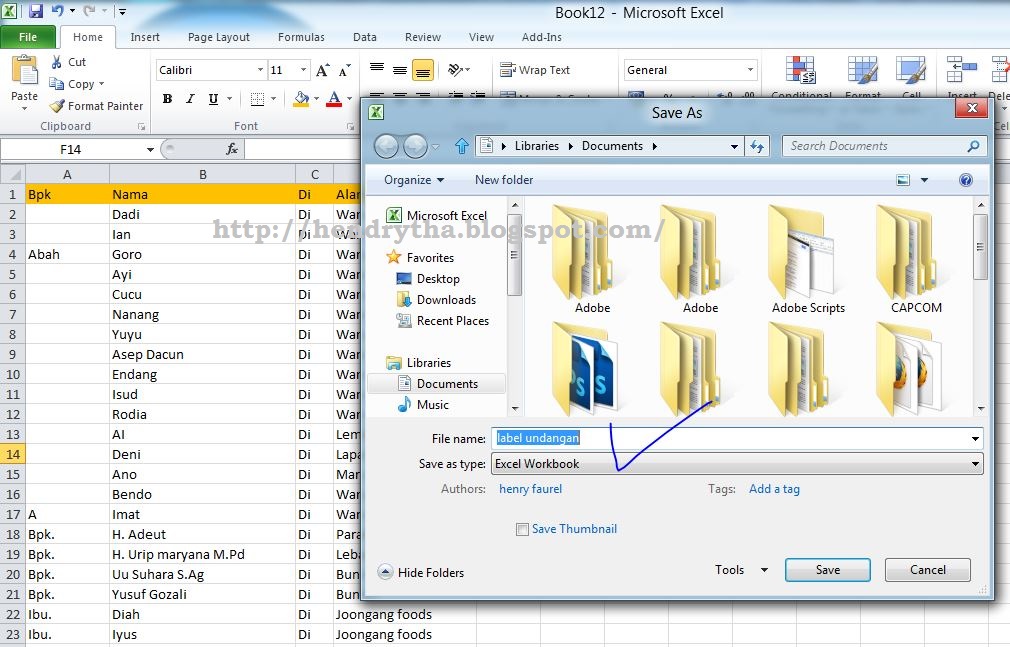Click Forward arrow in Save As dialog
Image resolution: width=1010 pixels, height=647 pixels.
pyautogui.click(x=415, y=146)
